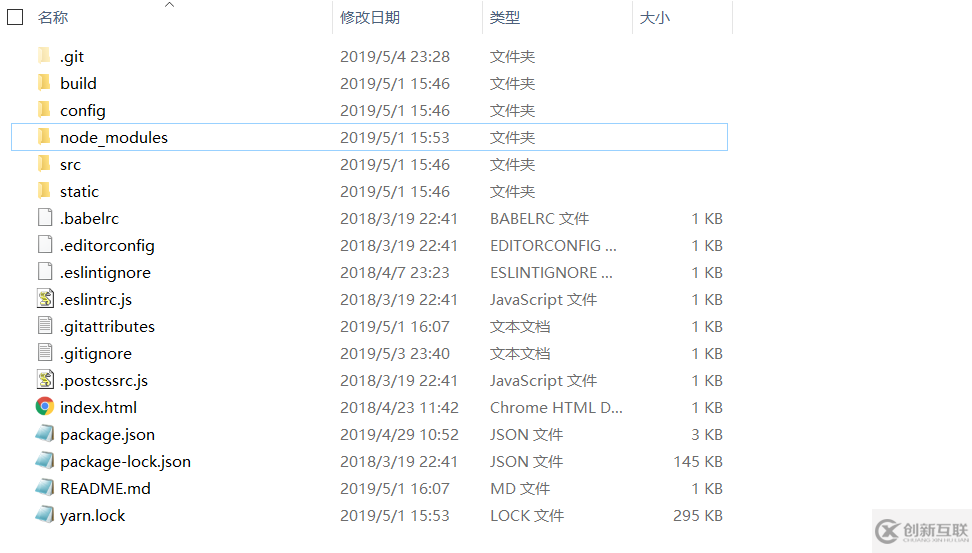The width and height of the screenshot is (972, 553).
Task: Click the EDITORCONFIG ... type cell
Action: click(553, 246)
